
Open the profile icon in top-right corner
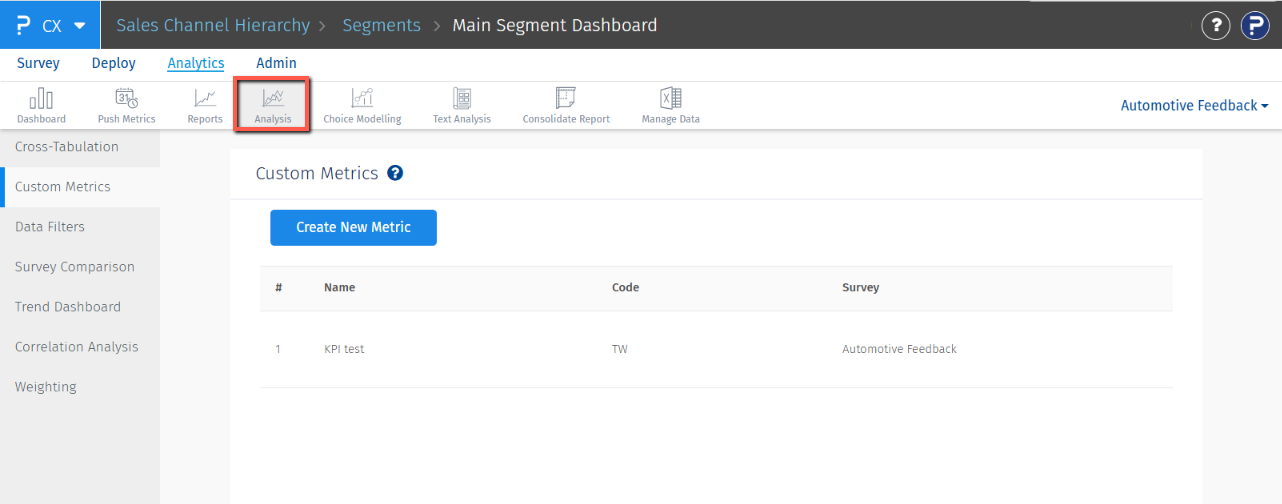click(x=1254, y=26)
